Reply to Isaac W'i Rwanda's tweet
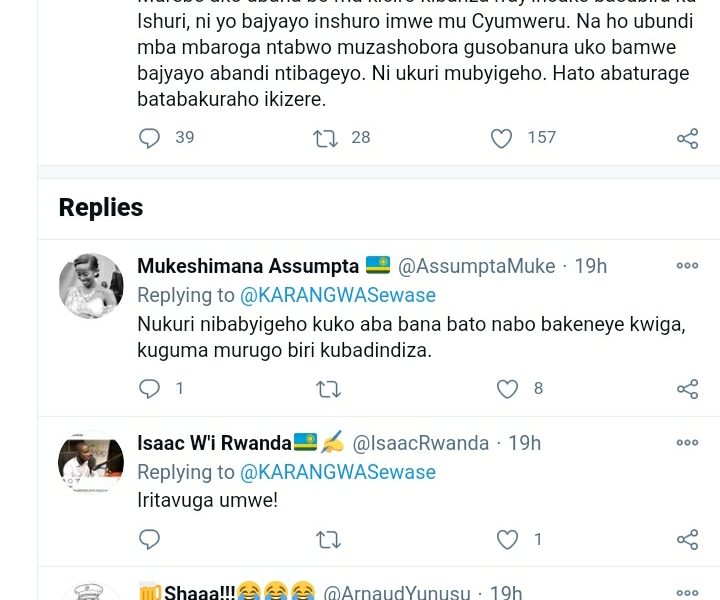 click(150, 540)
